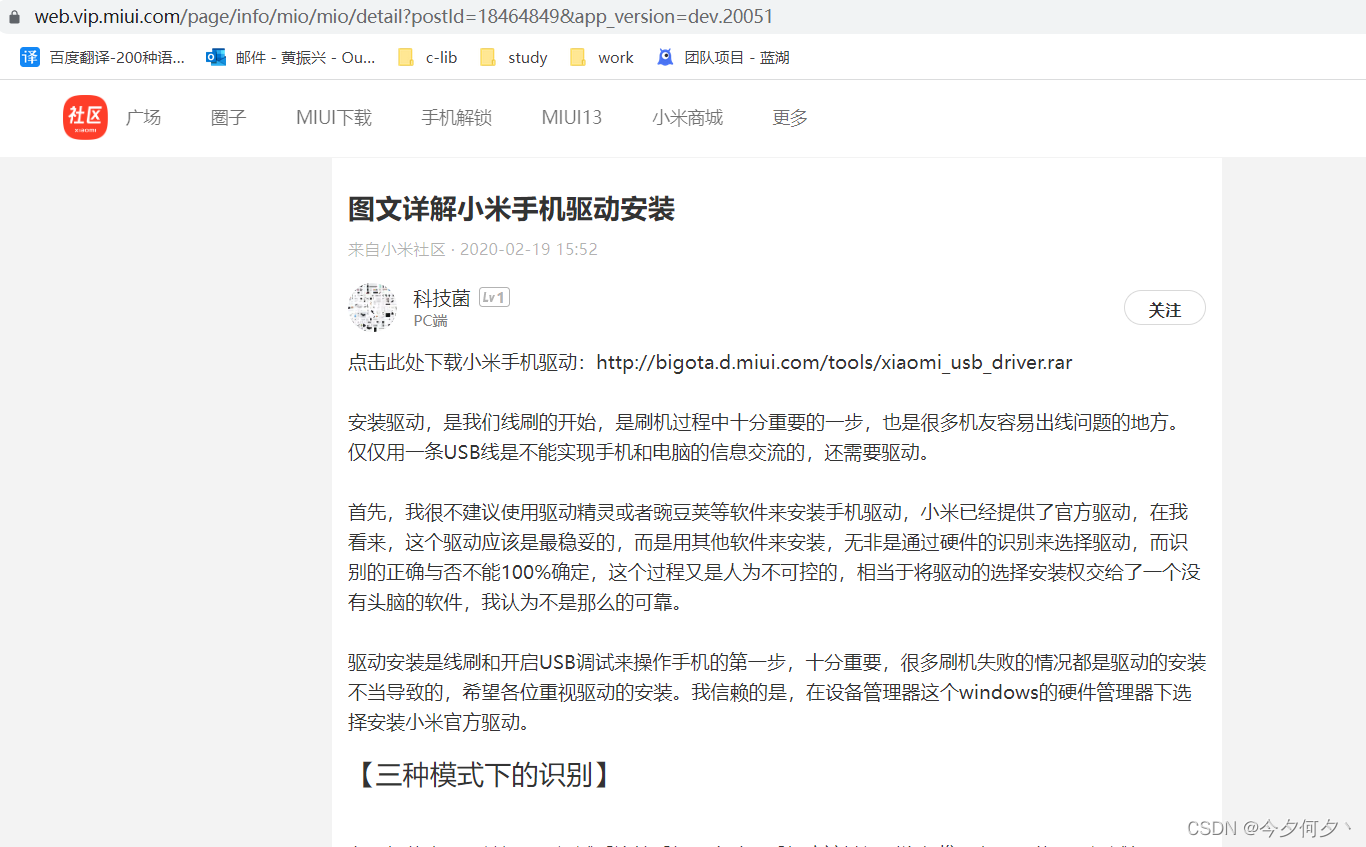Click the Lv1 level badge
1366x847 pixels.
click(494, 297)
